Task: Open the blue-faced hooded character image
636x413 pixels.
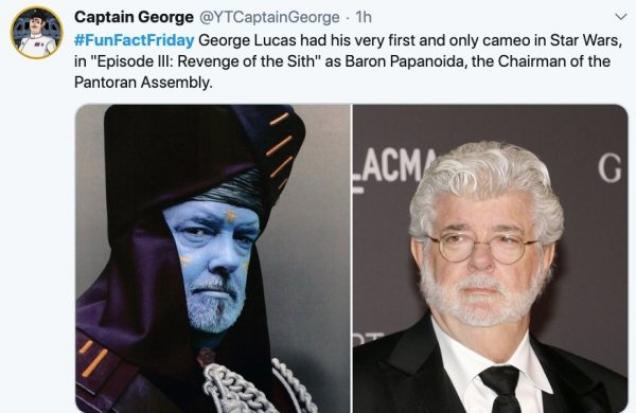Action: coord(213,258)
